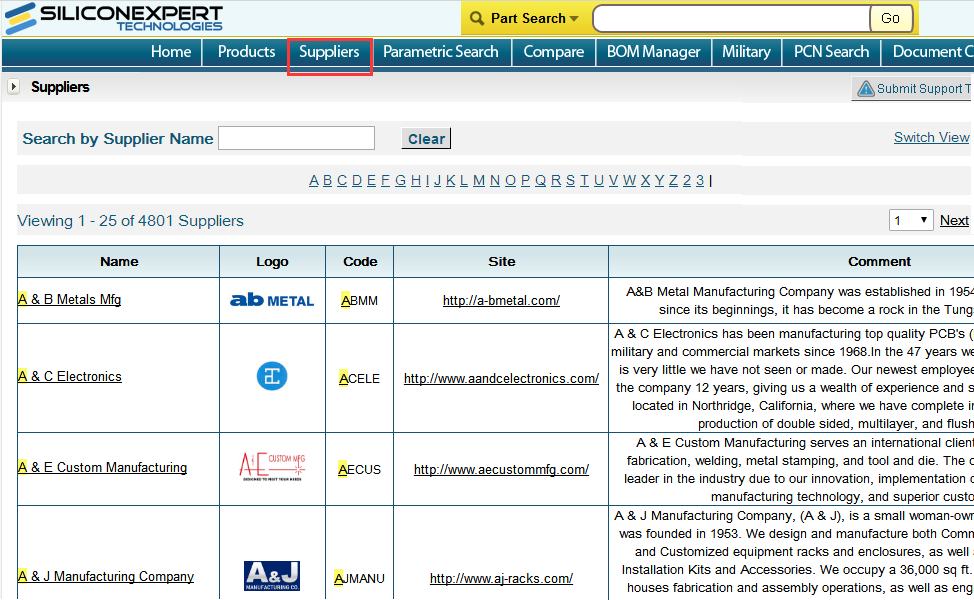Click the AJMANU code cell
Screen dimensions: 974x600
point(360,578)
